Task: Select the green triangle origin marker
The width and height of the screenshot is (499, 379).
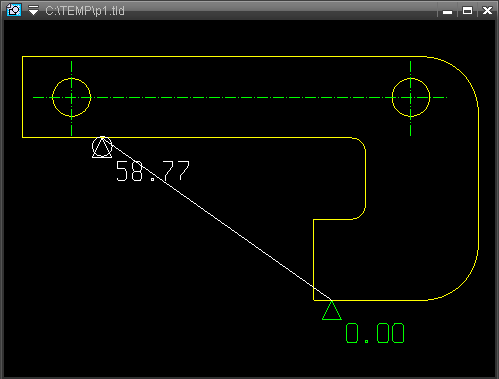Action: tap(332, 310)
